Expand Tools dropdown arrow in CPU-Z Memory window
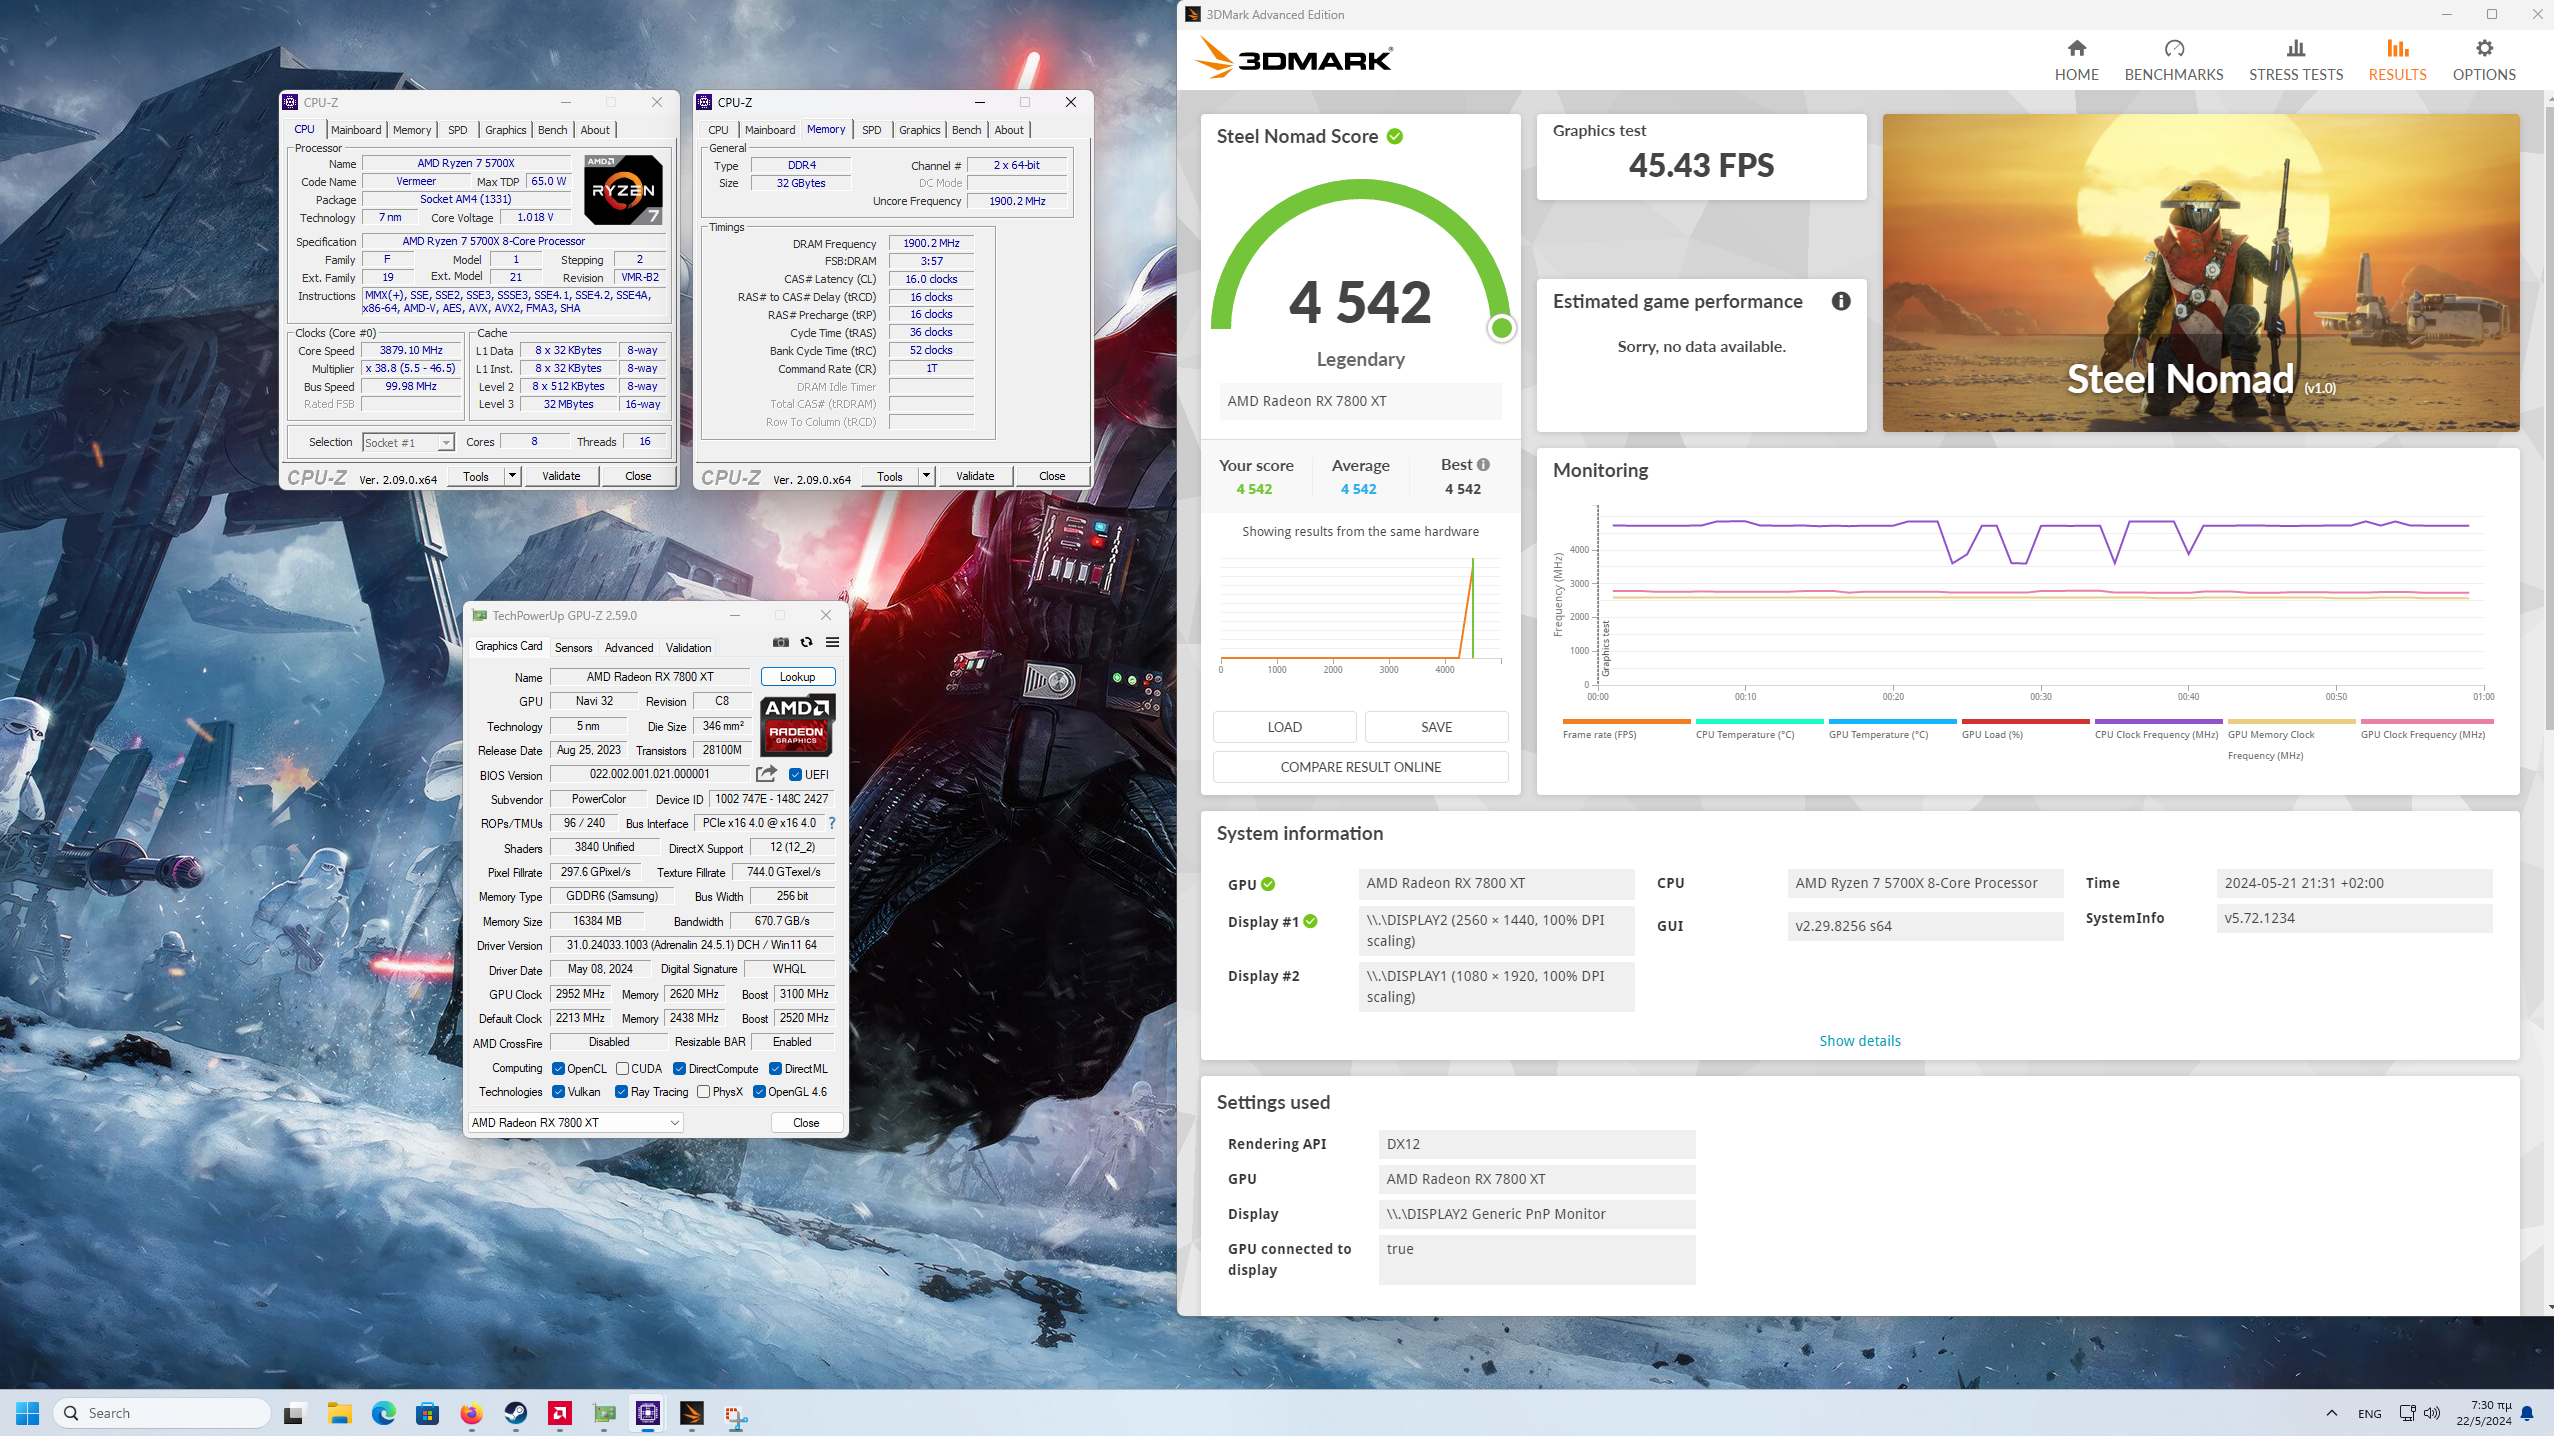This screenshot has width=2554, height=1436. click(x=926, y=476)
